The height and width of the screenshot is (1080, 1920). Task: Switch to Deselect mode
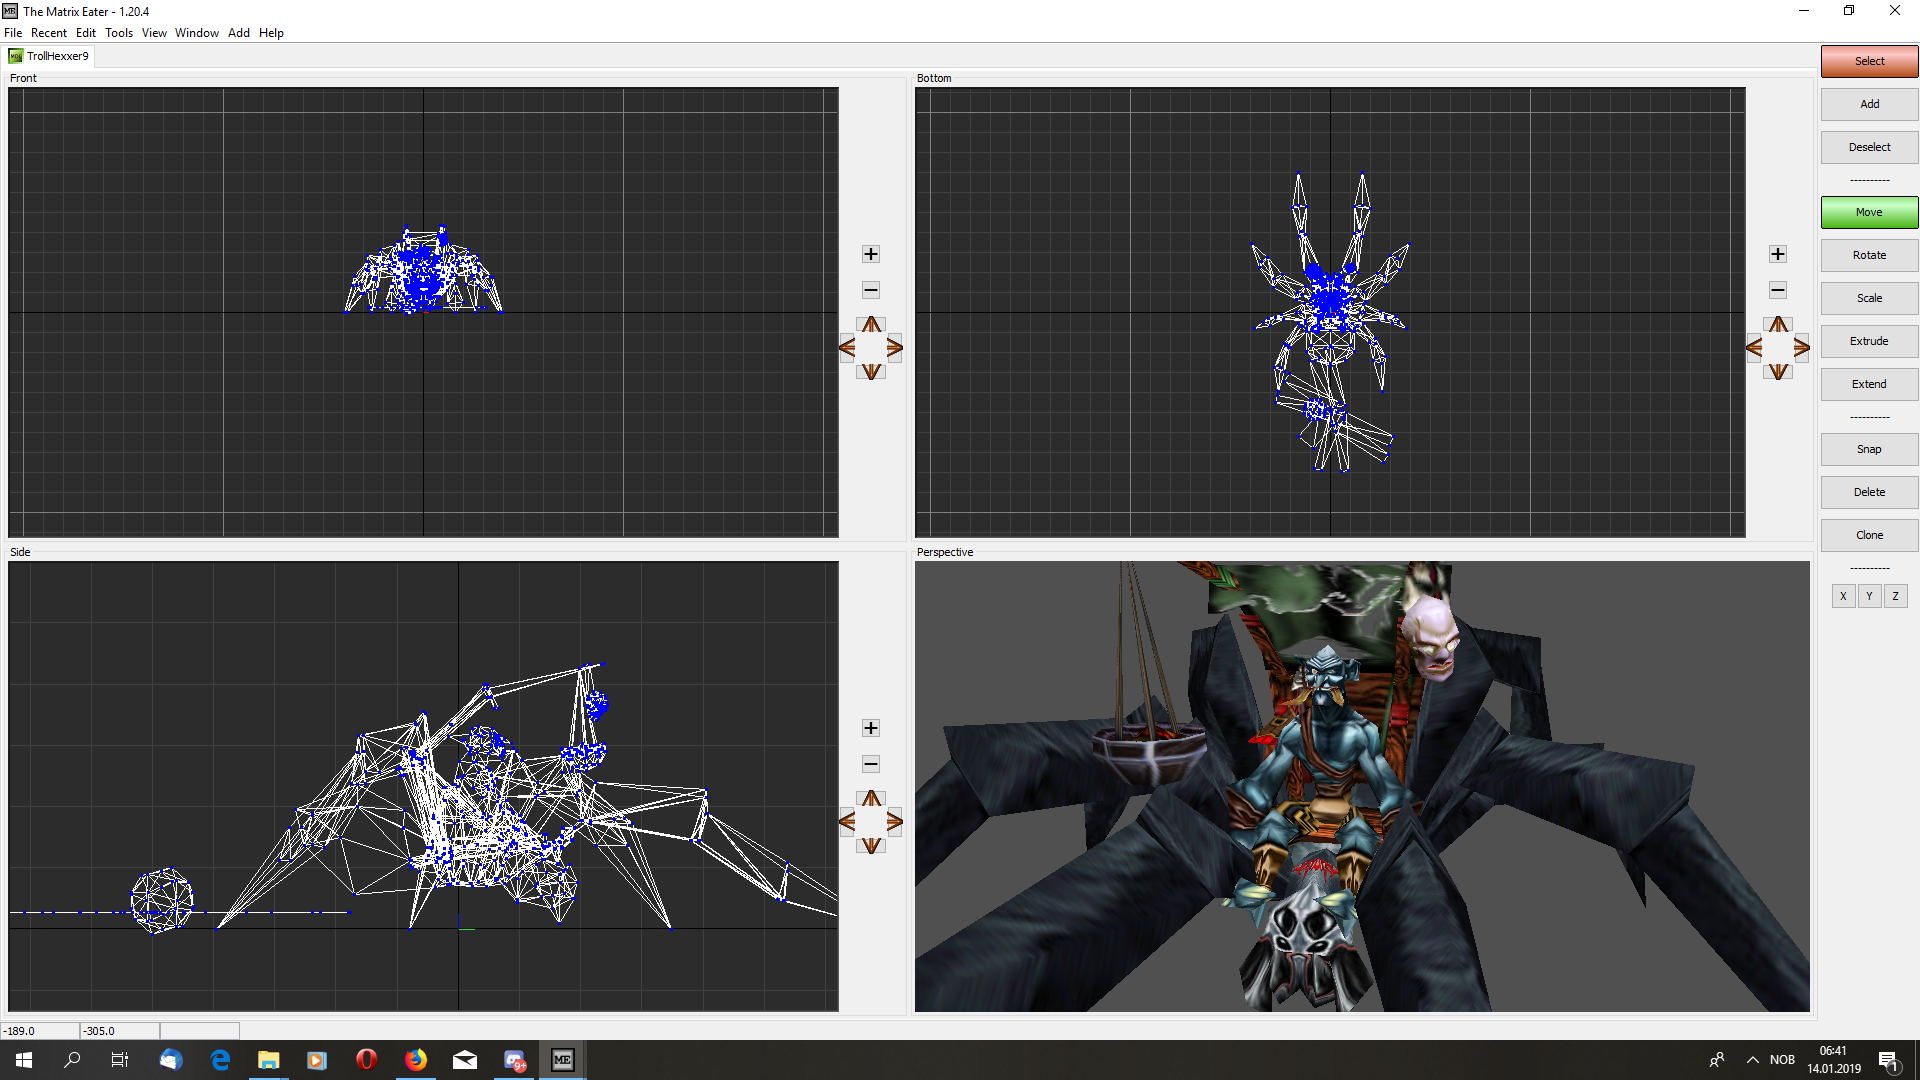coord(1869,147)
